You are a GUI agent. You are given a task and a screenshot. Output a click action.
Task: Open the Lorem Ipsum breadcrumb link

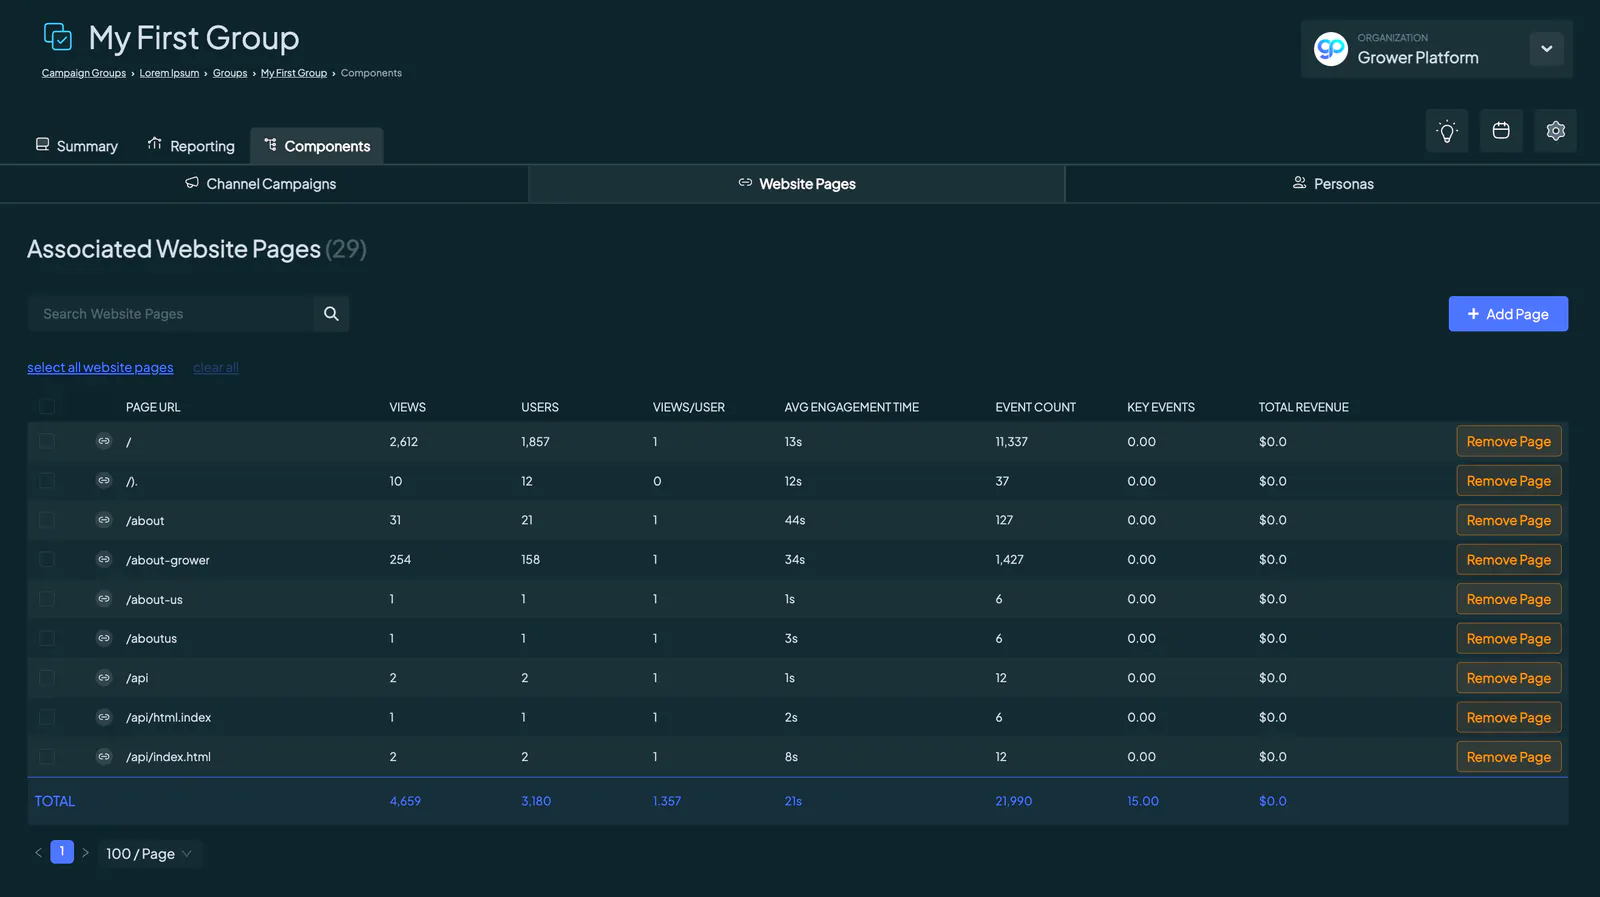tap(169, 73)
